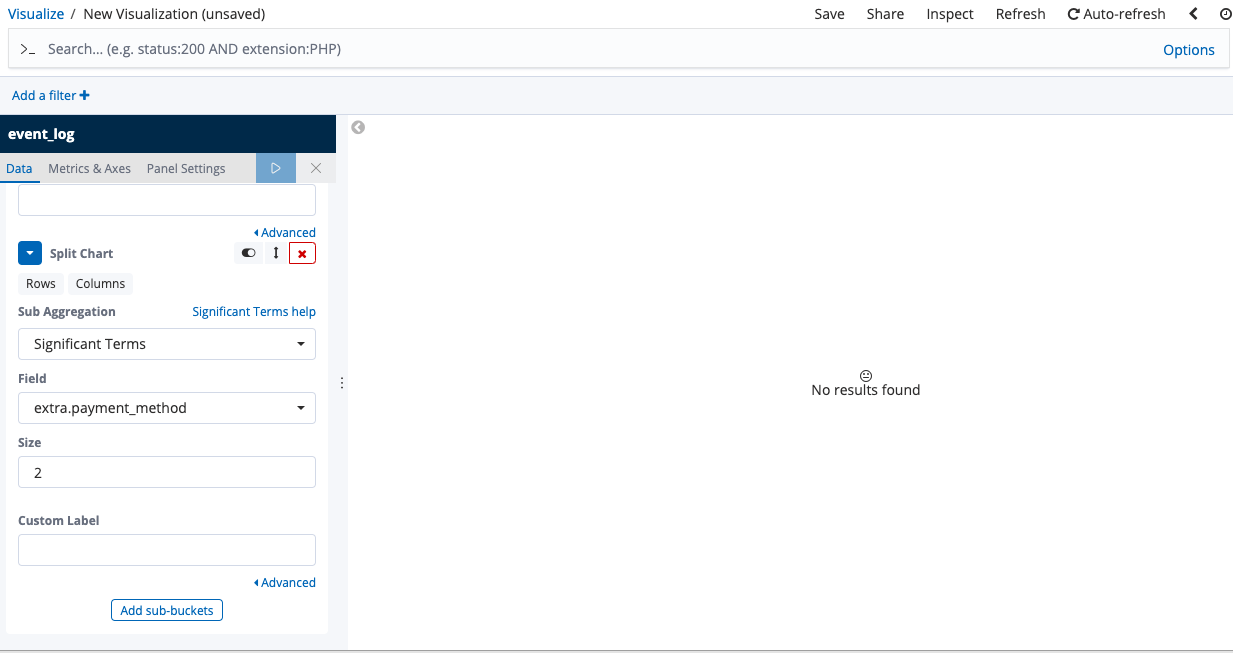The image size is (1233, 653).
Task: Open the search Options link
Action: click(x=1188, y=50)
